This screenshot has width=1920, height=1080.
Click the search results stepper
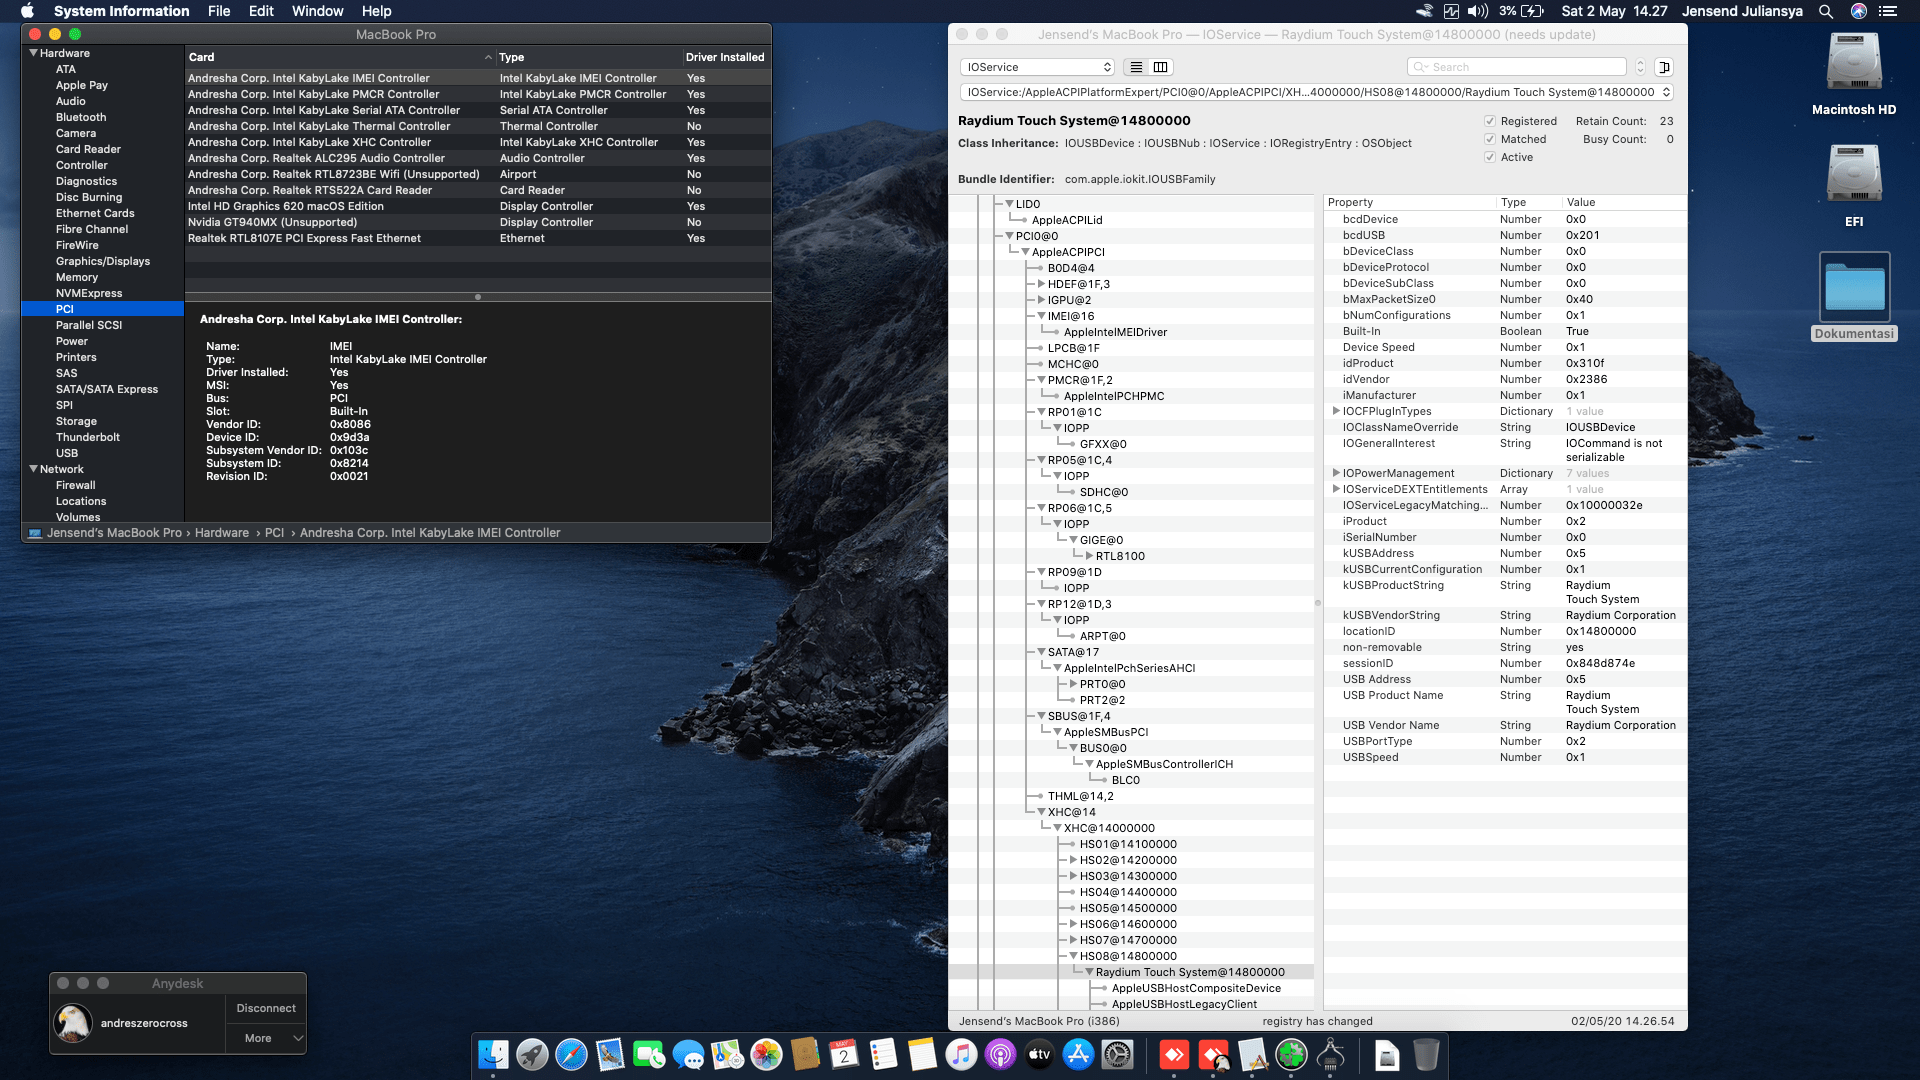click(1640, 67)
